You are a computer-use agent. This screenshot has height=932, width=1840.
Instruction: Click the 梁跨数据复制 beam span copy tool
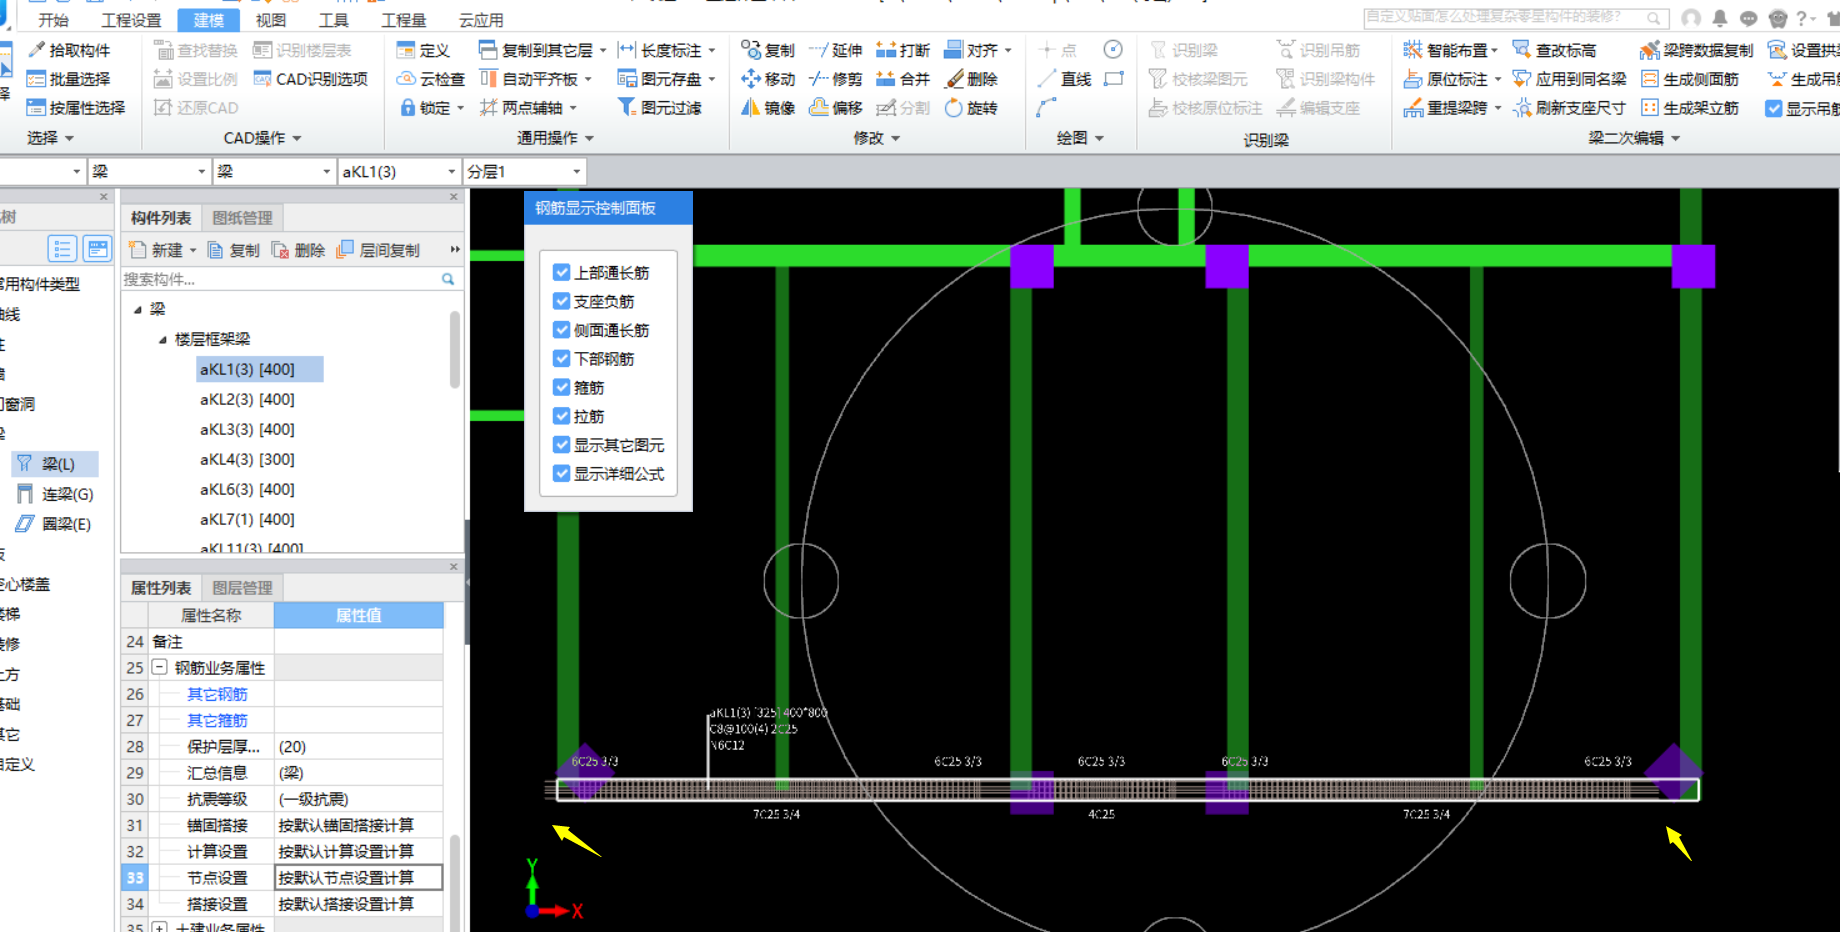pos(1696,50)
